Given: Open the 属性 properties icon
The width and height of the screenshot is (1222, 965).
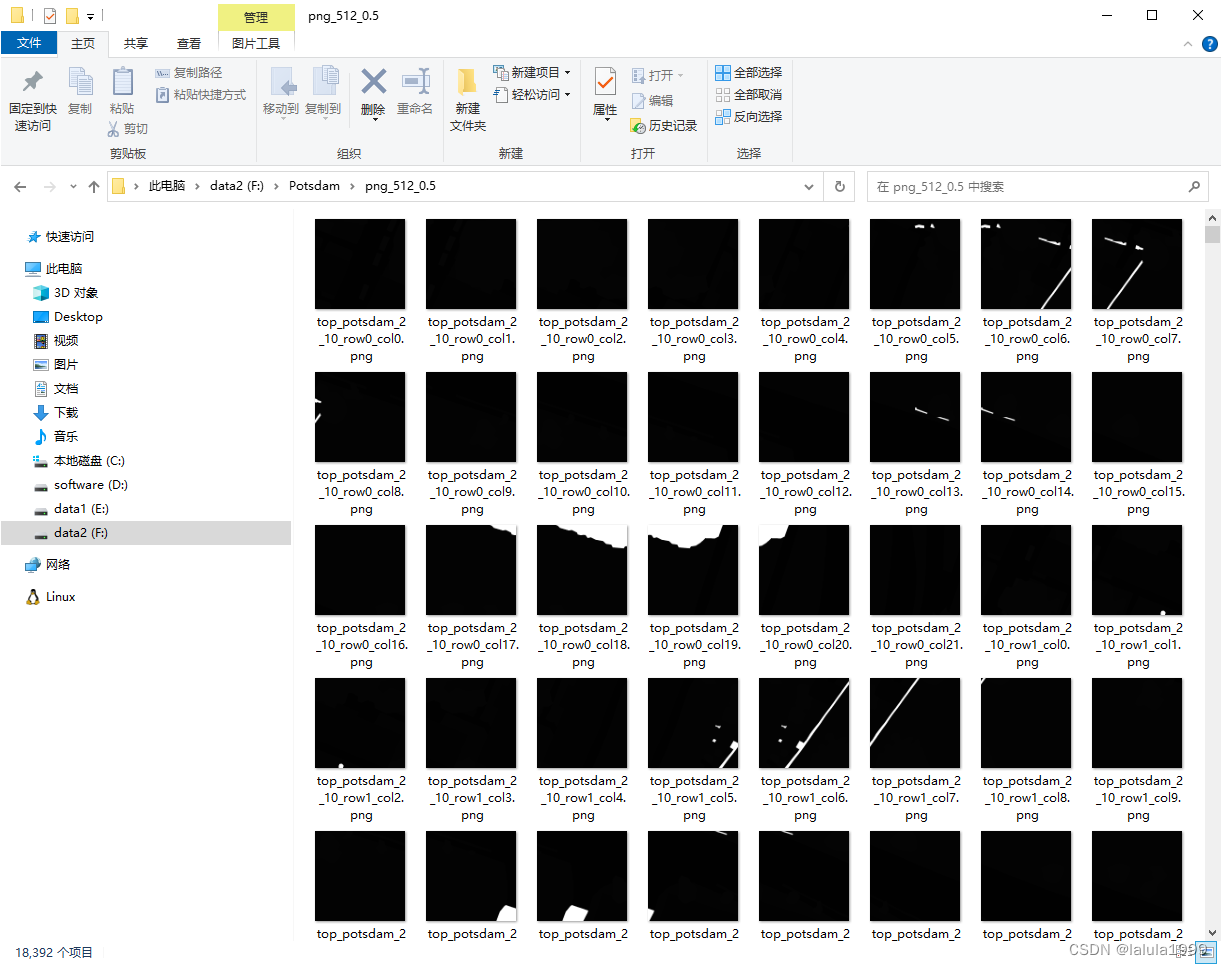Looking at the screenshot, I should (x=605, y=81).
